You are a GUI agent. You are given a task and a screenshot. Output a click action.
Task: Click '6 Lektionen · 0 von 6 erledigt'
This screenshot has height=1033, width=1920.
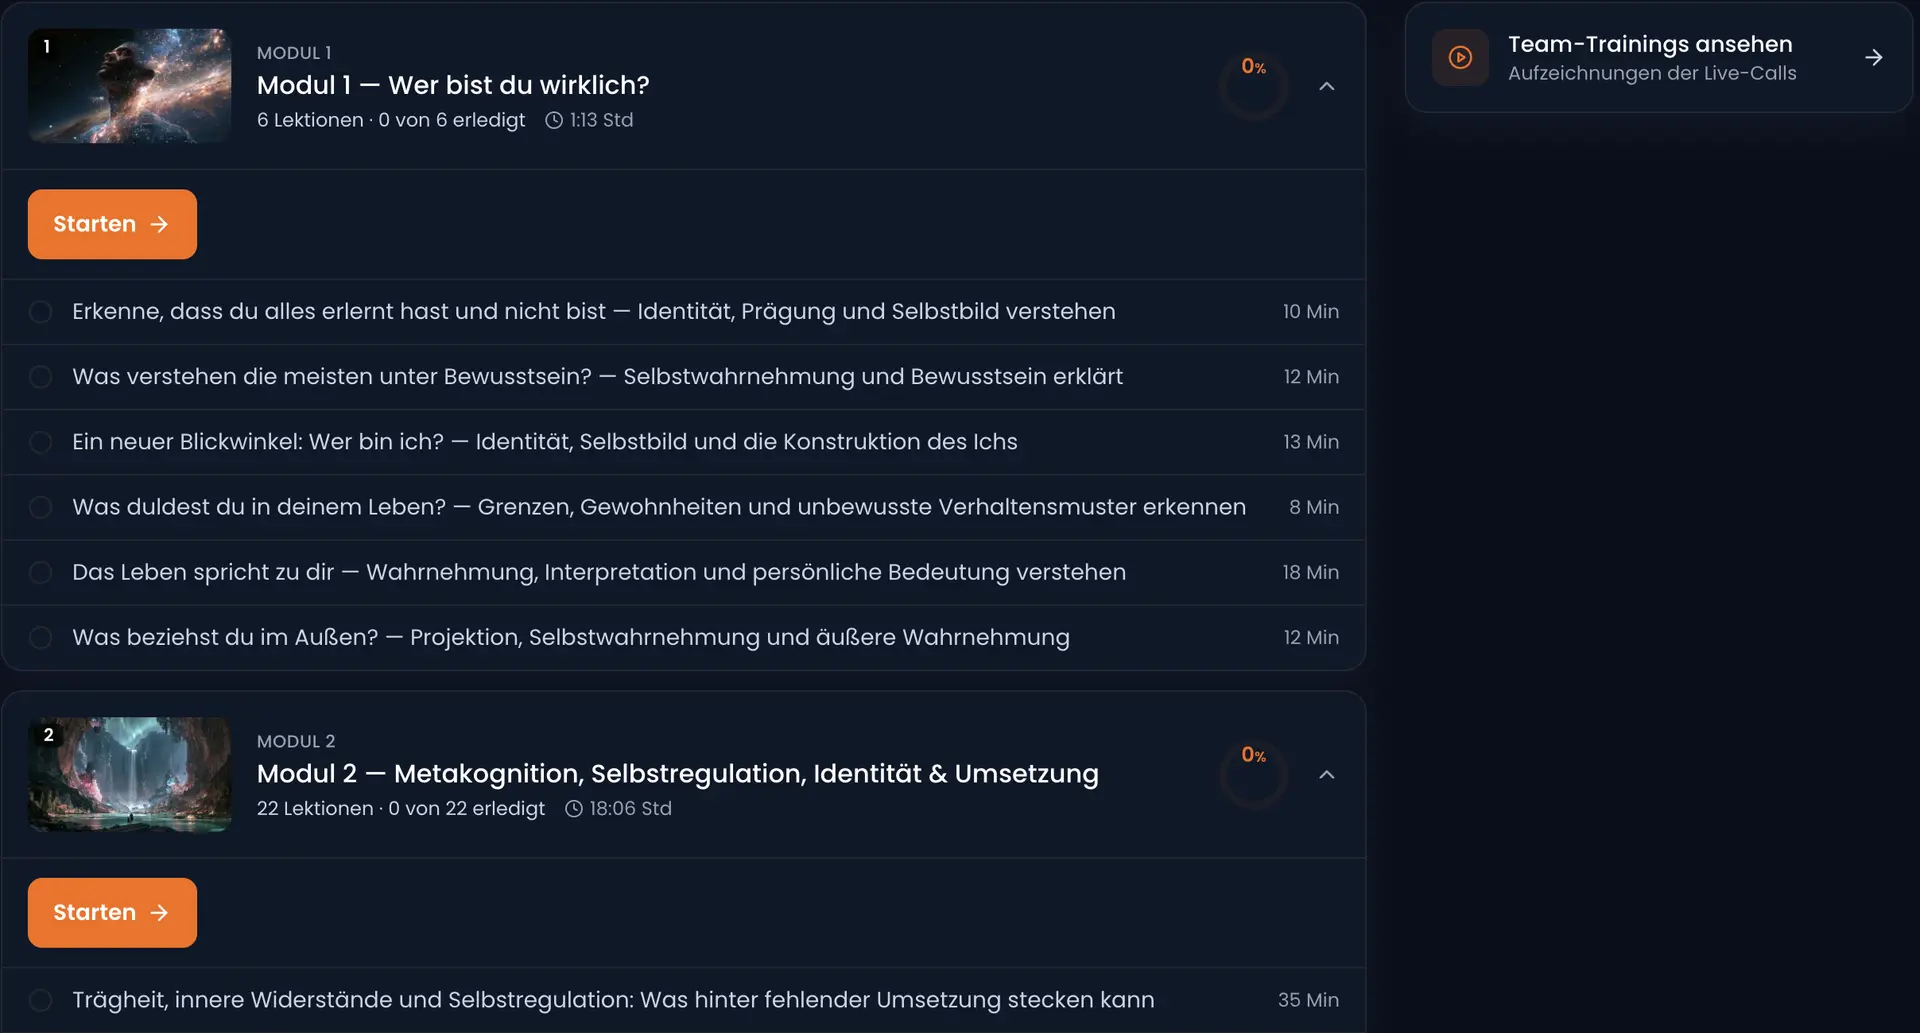point(391,120)
